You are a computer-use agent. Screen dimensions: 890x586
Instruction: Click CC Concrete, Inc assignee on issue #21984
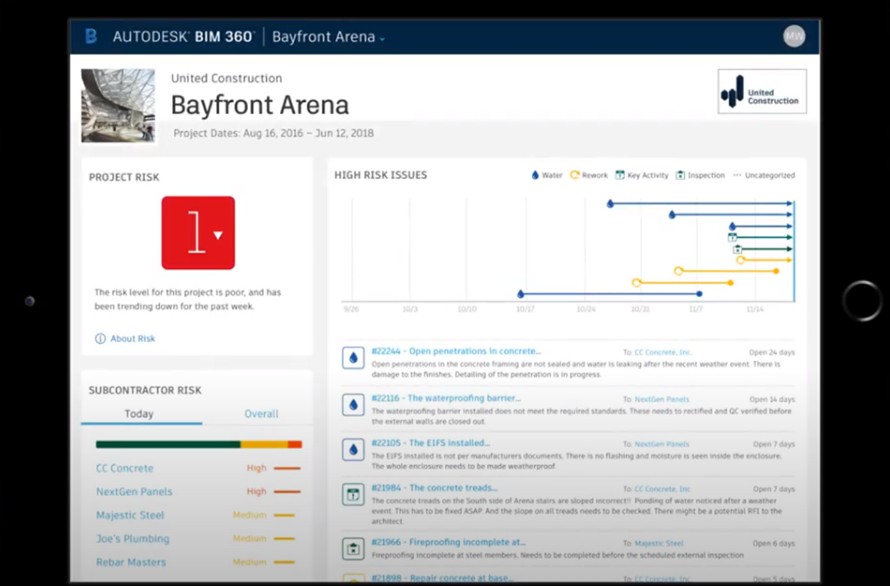pos(662,489)
